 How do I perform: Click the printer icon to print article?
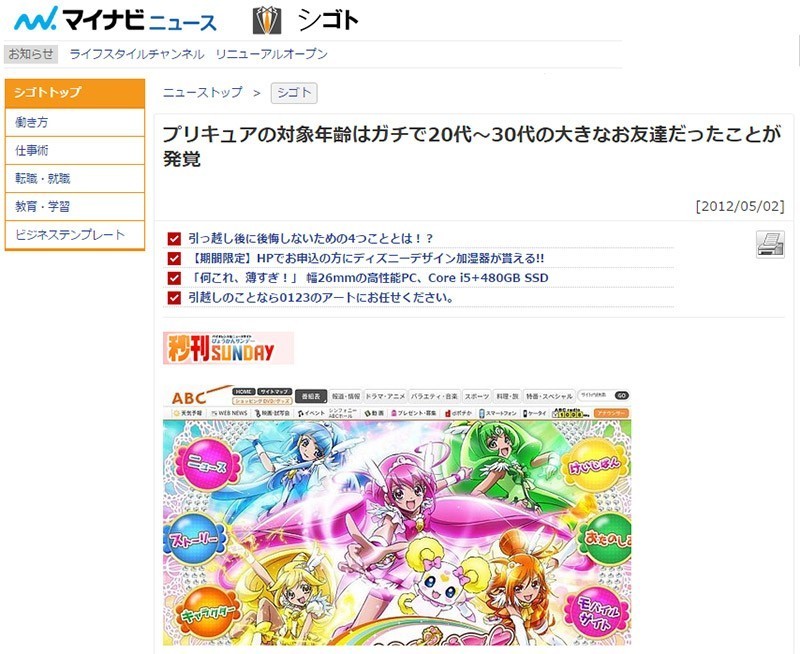pos(770,244)
